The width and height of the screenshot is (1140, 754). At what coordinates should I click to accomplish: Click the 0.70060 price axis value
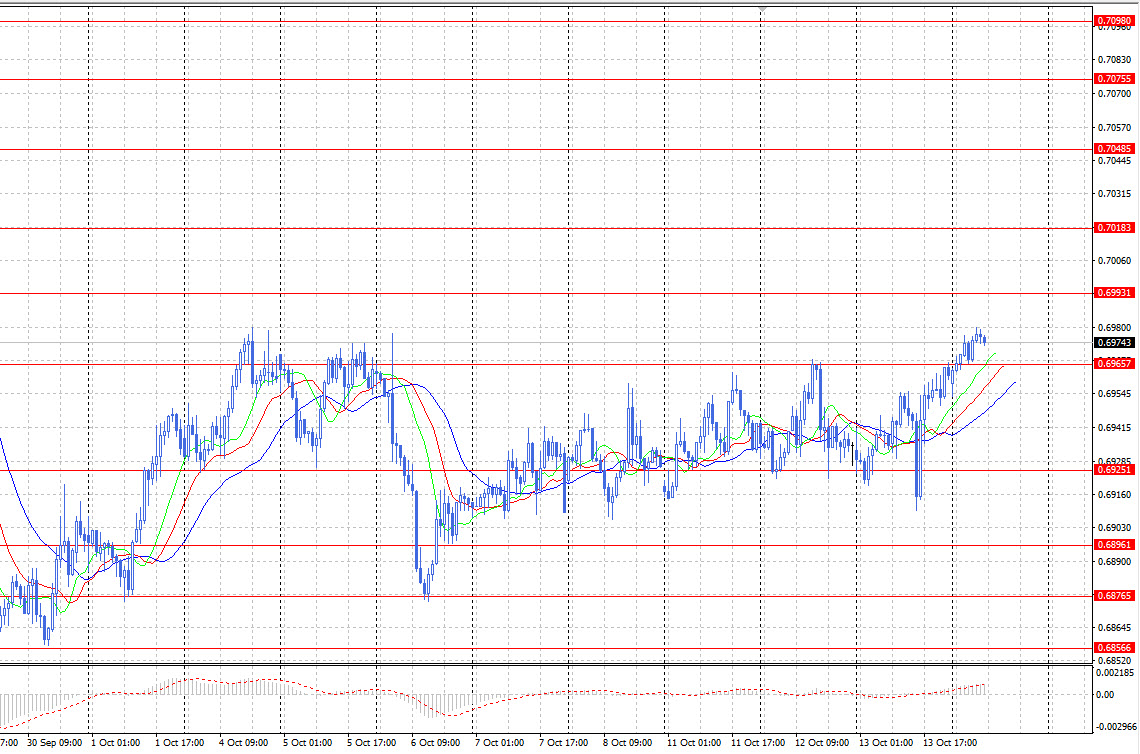(1114, 260)
